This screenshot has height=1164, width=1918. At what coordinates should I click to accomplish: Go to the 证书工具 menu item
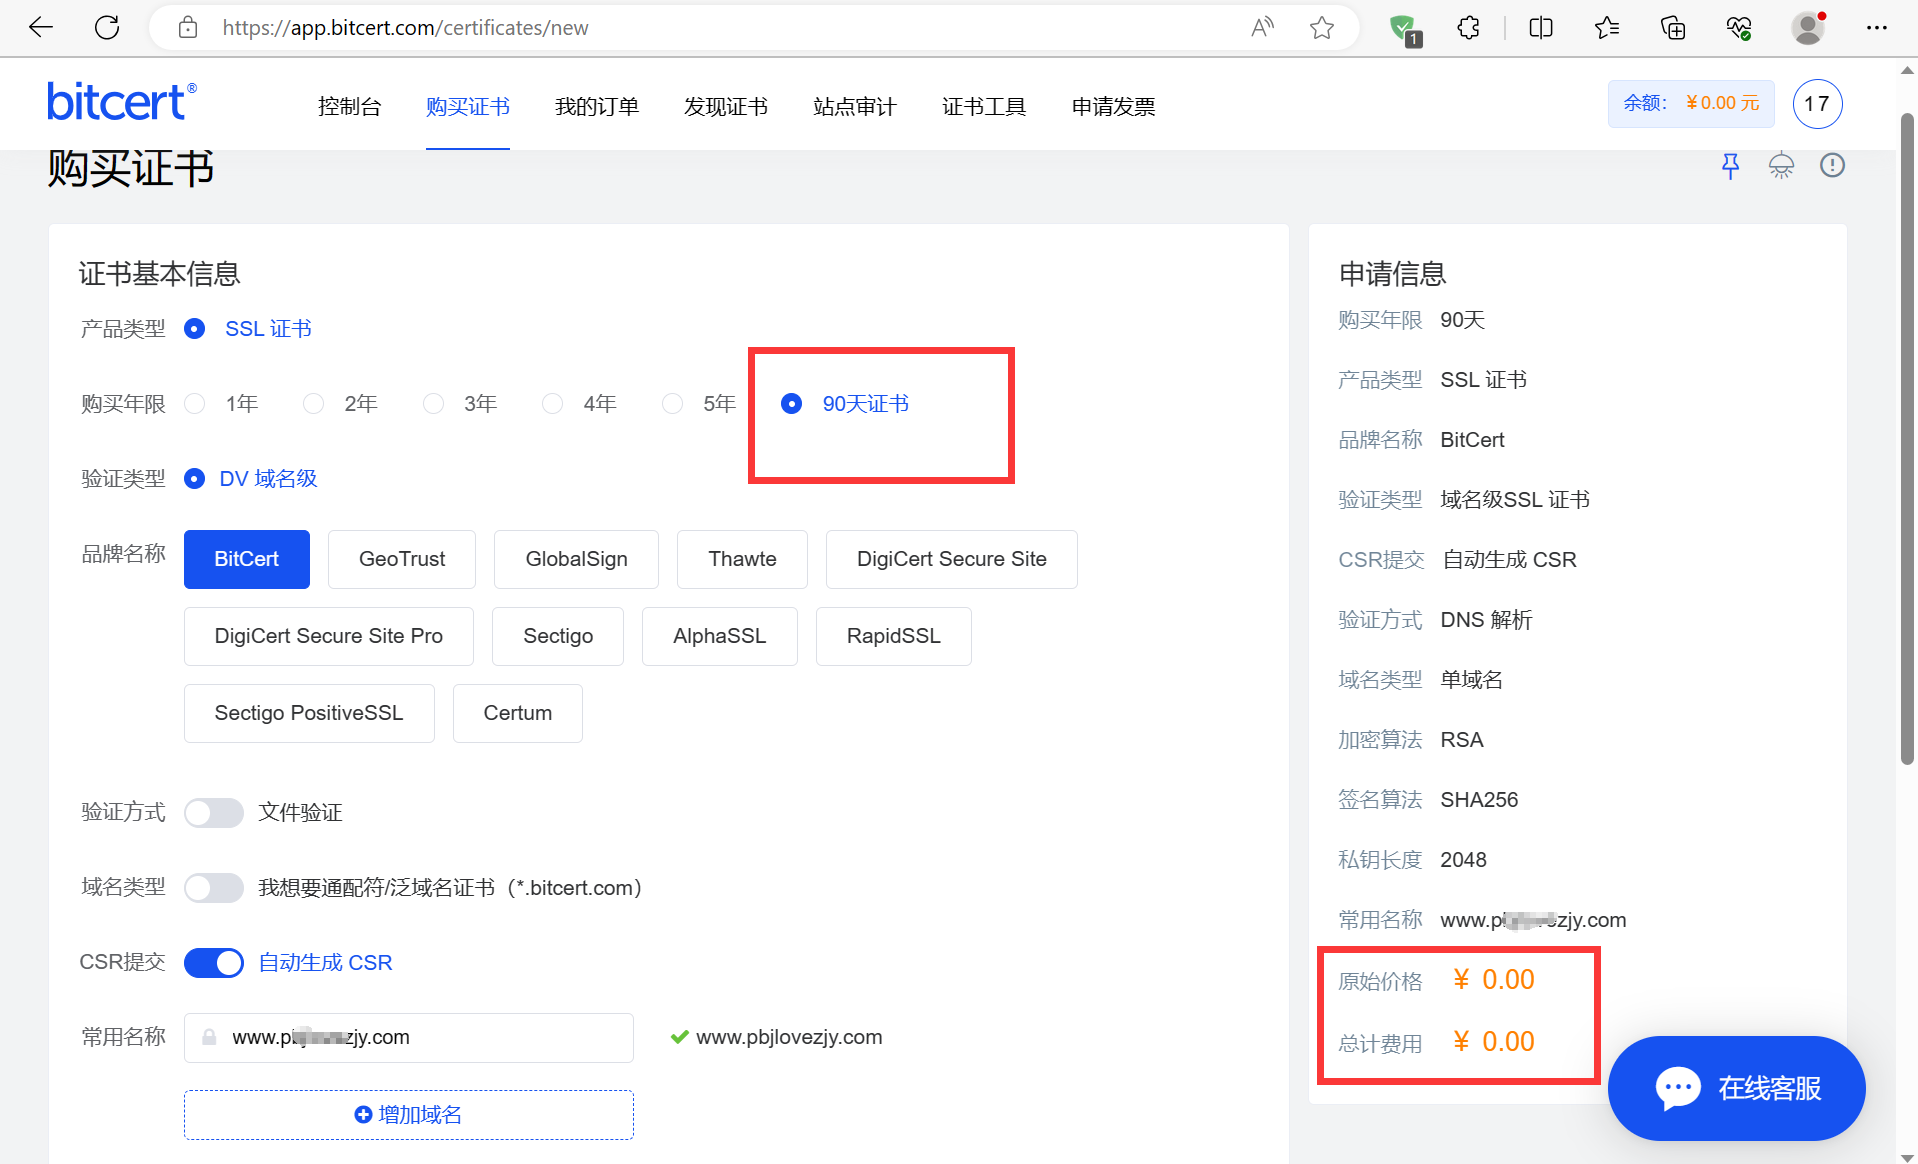(984, 106)
